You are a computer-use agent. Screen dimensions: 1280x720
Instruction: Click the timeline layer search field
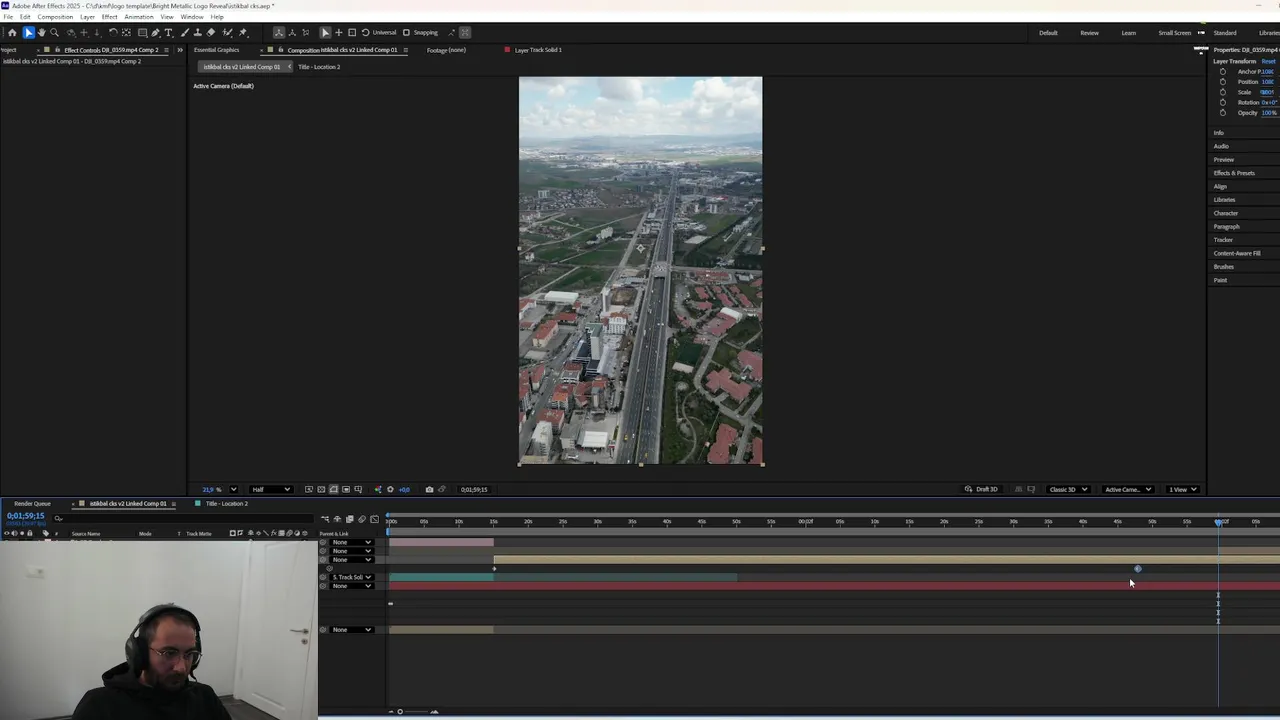[185, 518]
